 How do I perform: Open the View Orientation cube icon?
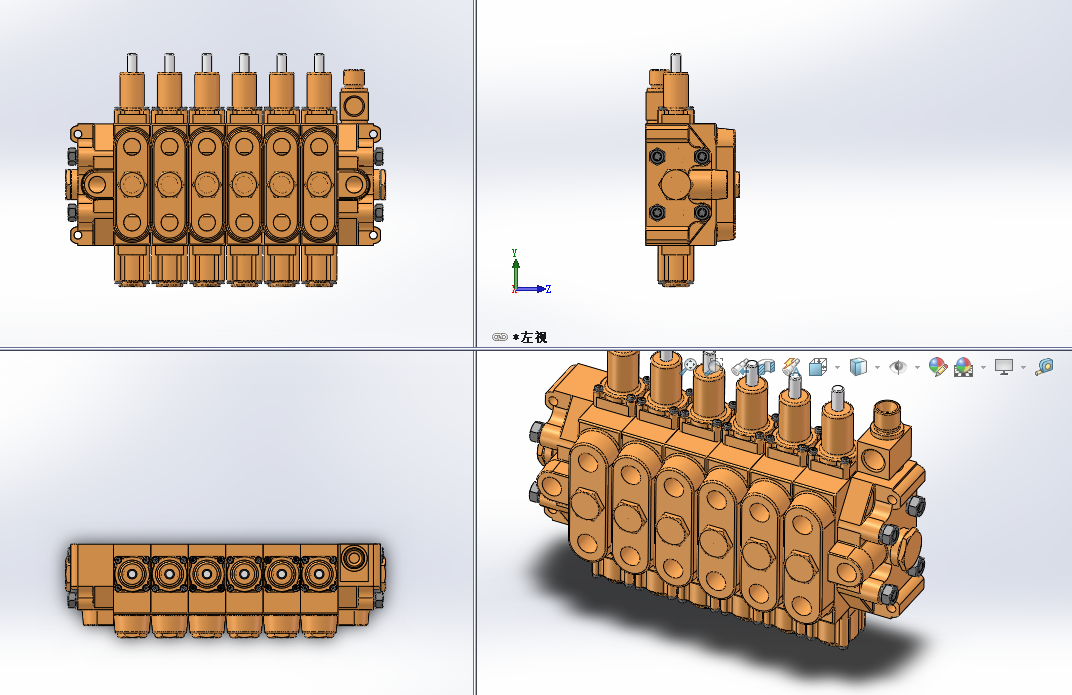(818, 367)
